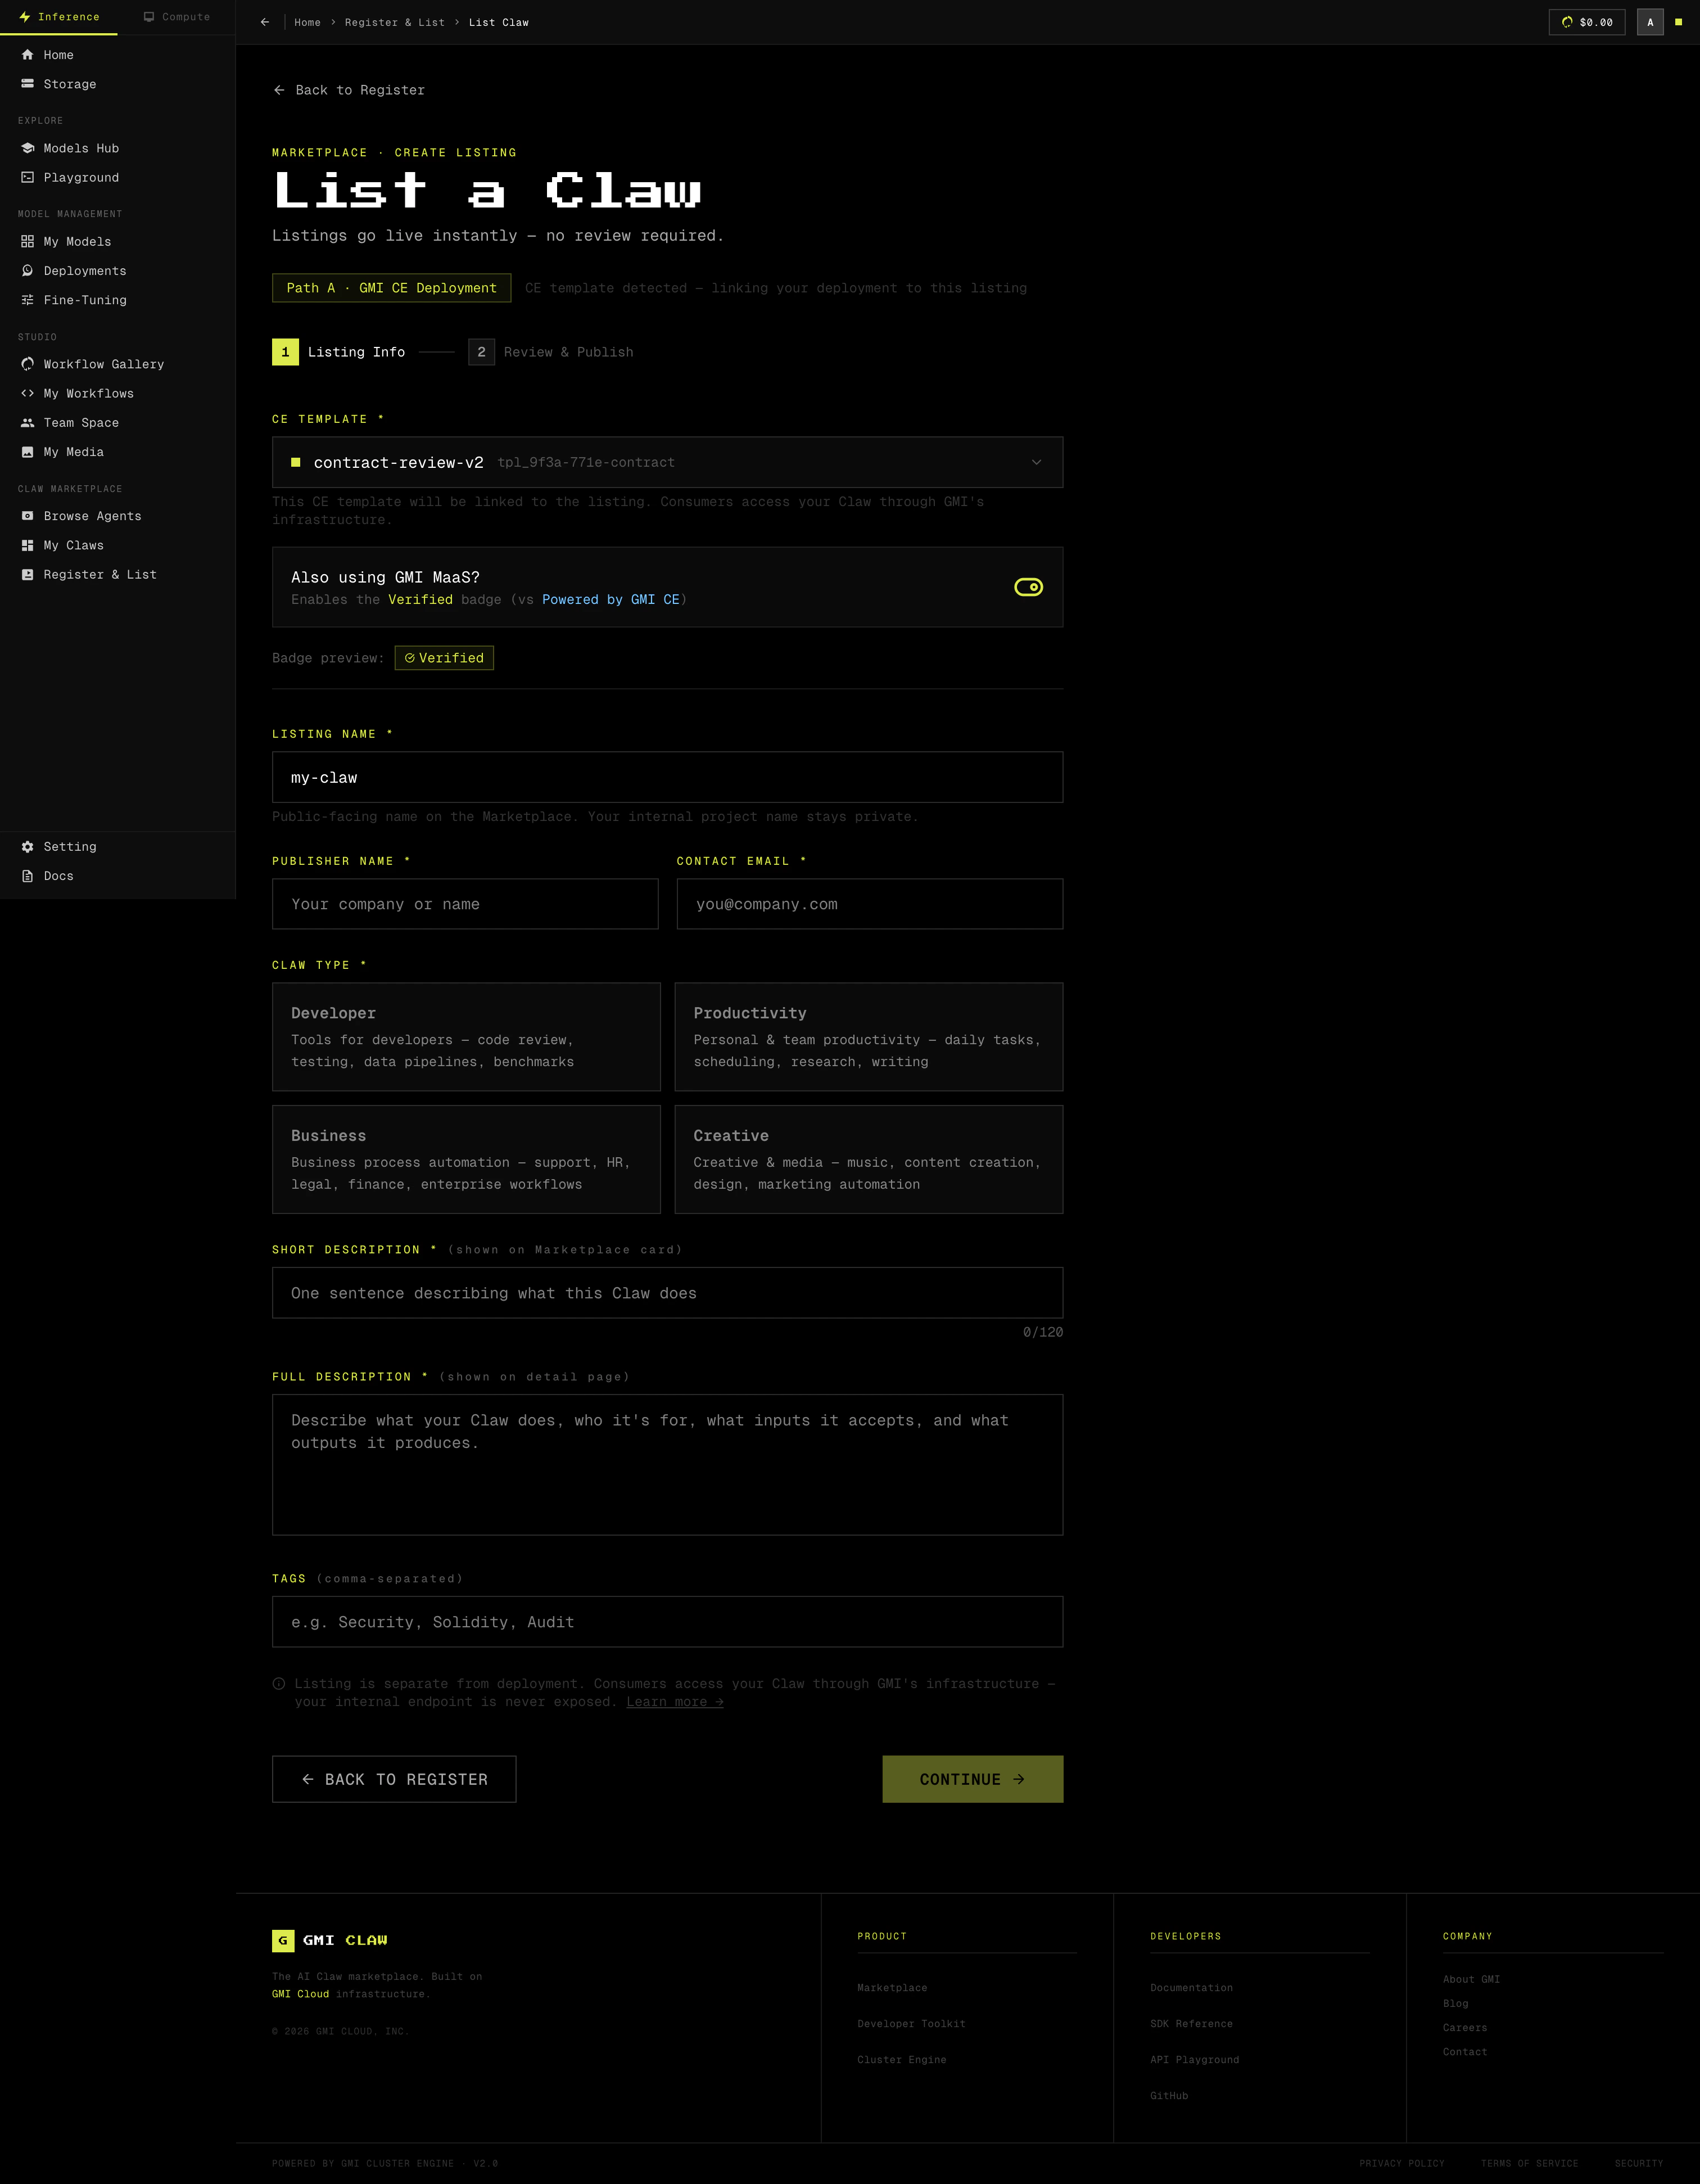Open the $0.00 balance indicator
1700x2184 pixels.
pos(1587,22)
